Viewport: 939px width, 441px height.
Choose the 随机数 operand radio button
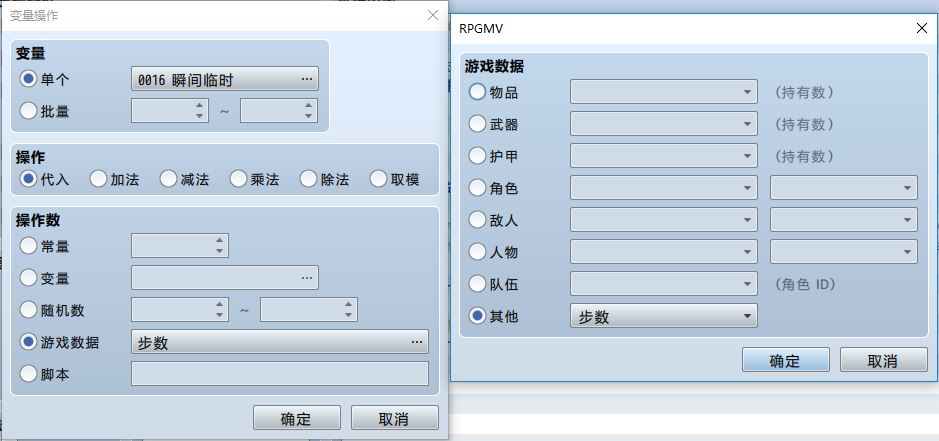(28, 310)
